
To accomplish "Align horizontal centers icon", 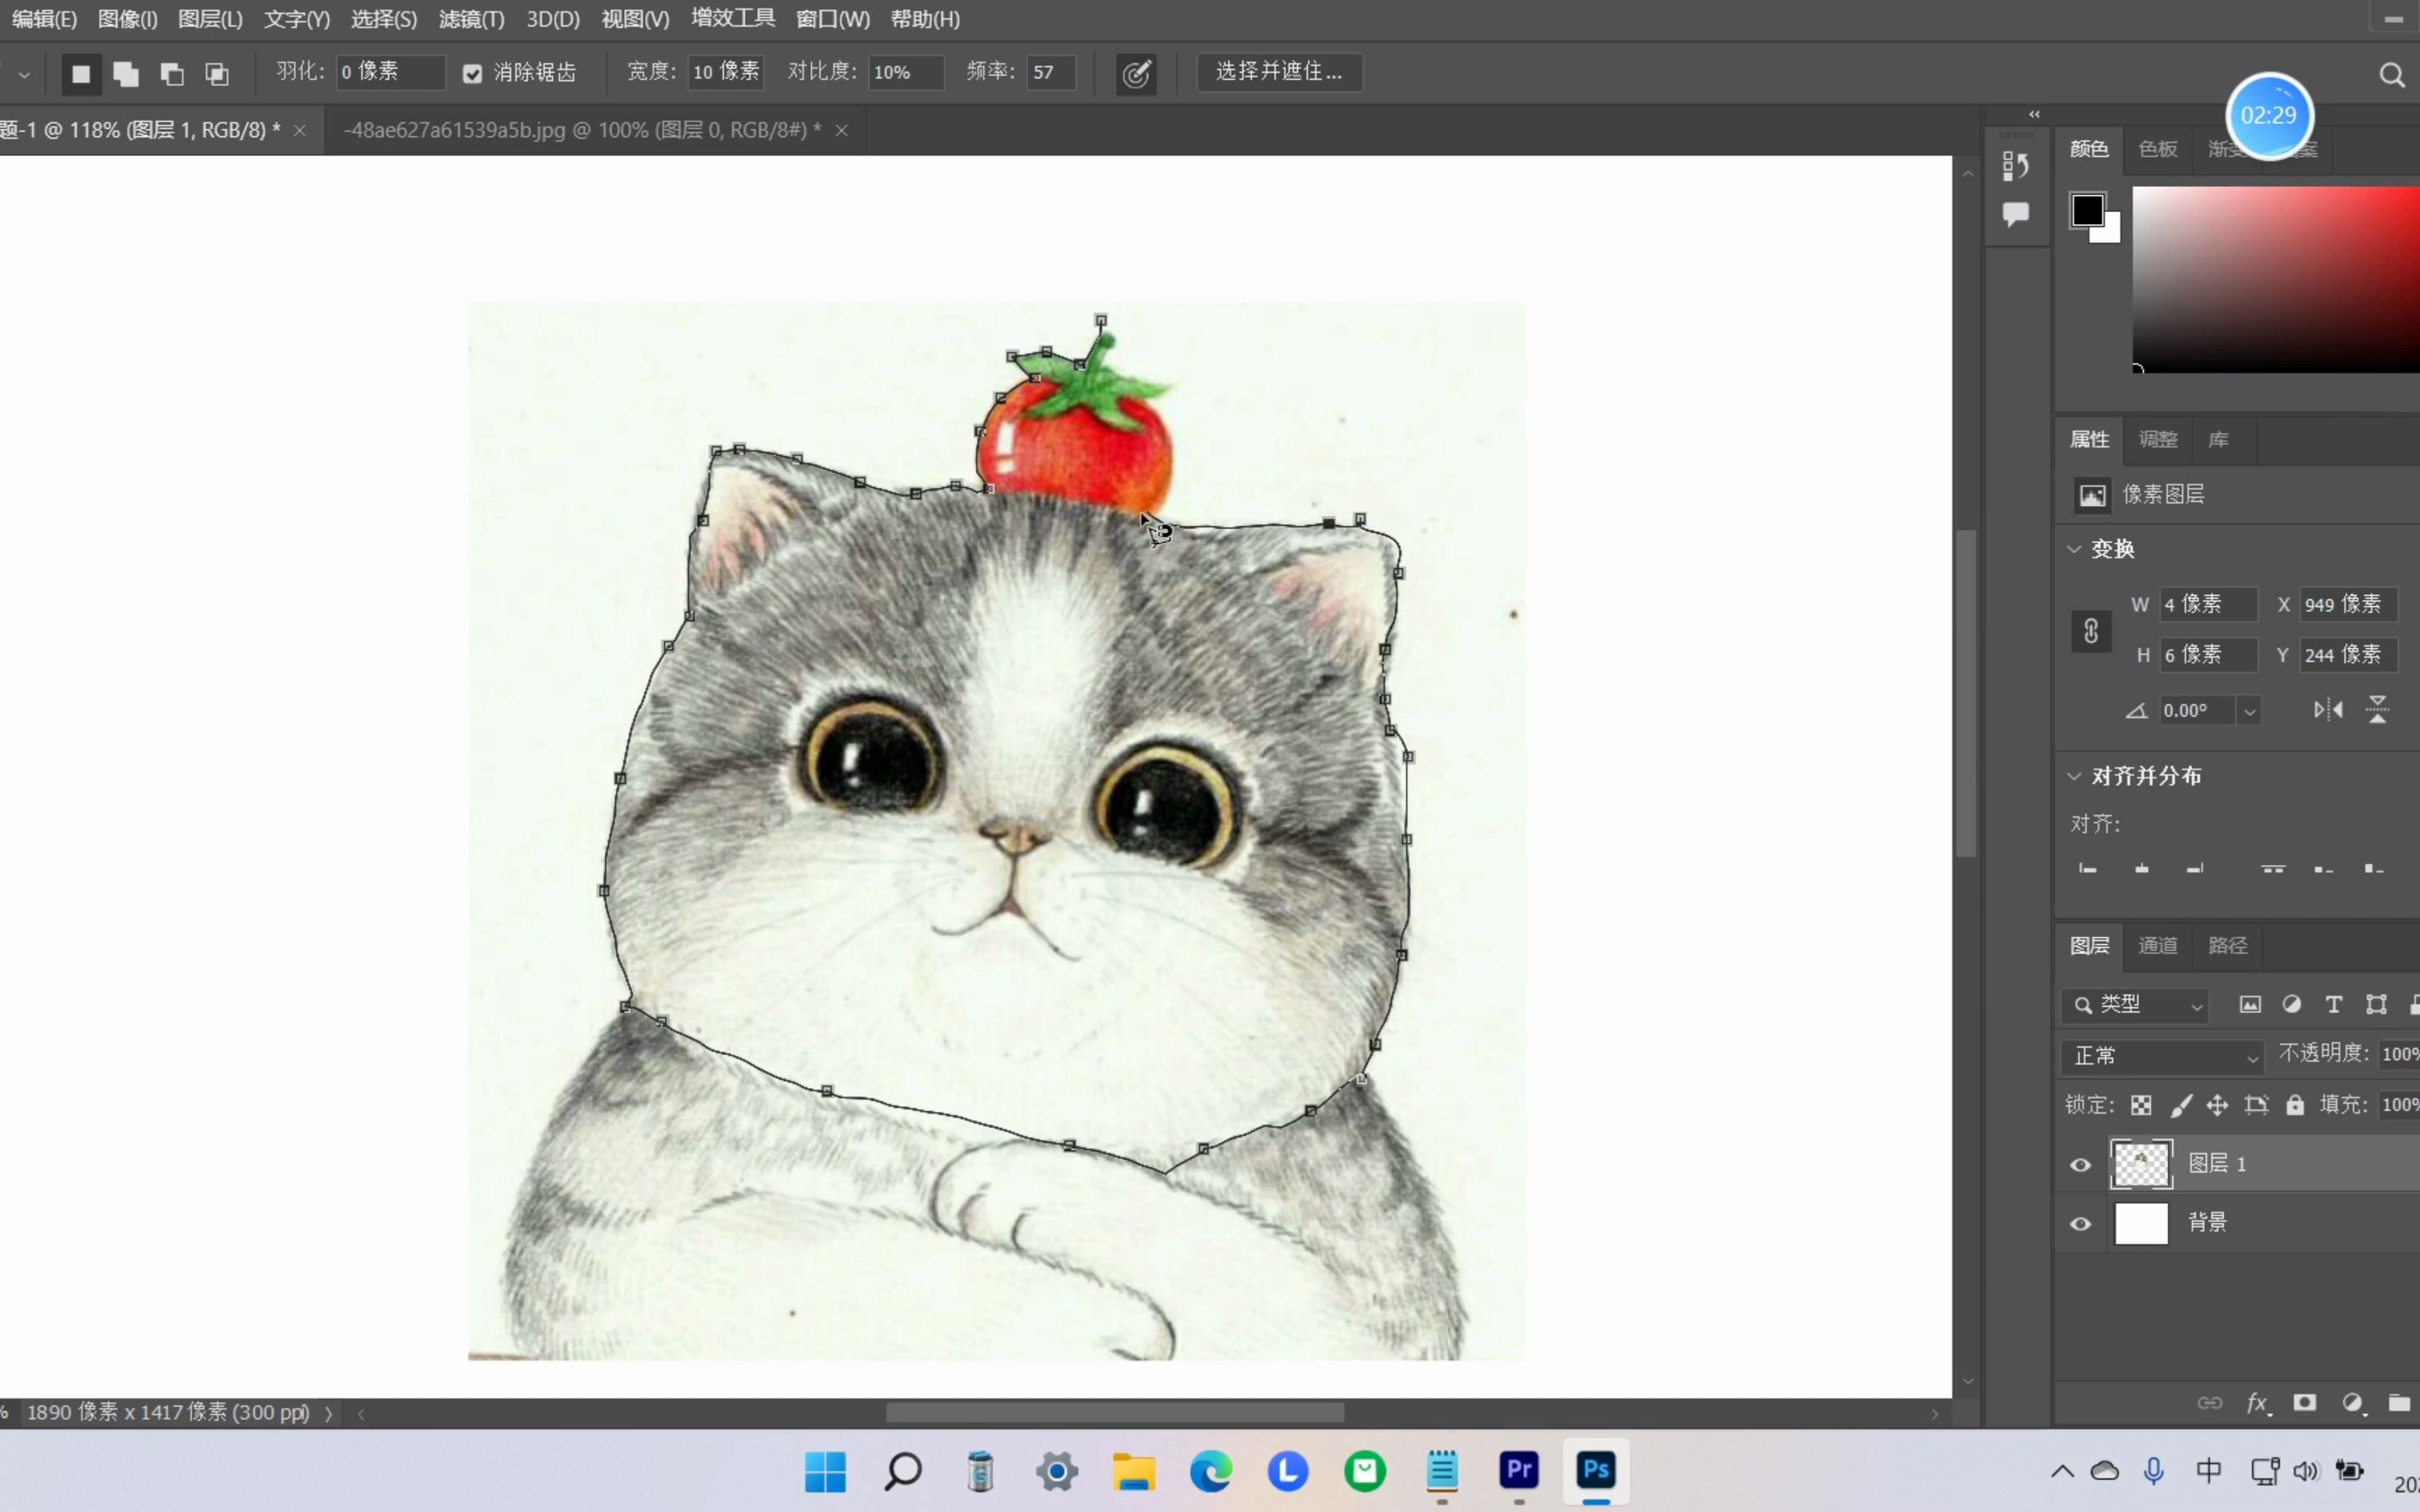I will pos(2141,868).
